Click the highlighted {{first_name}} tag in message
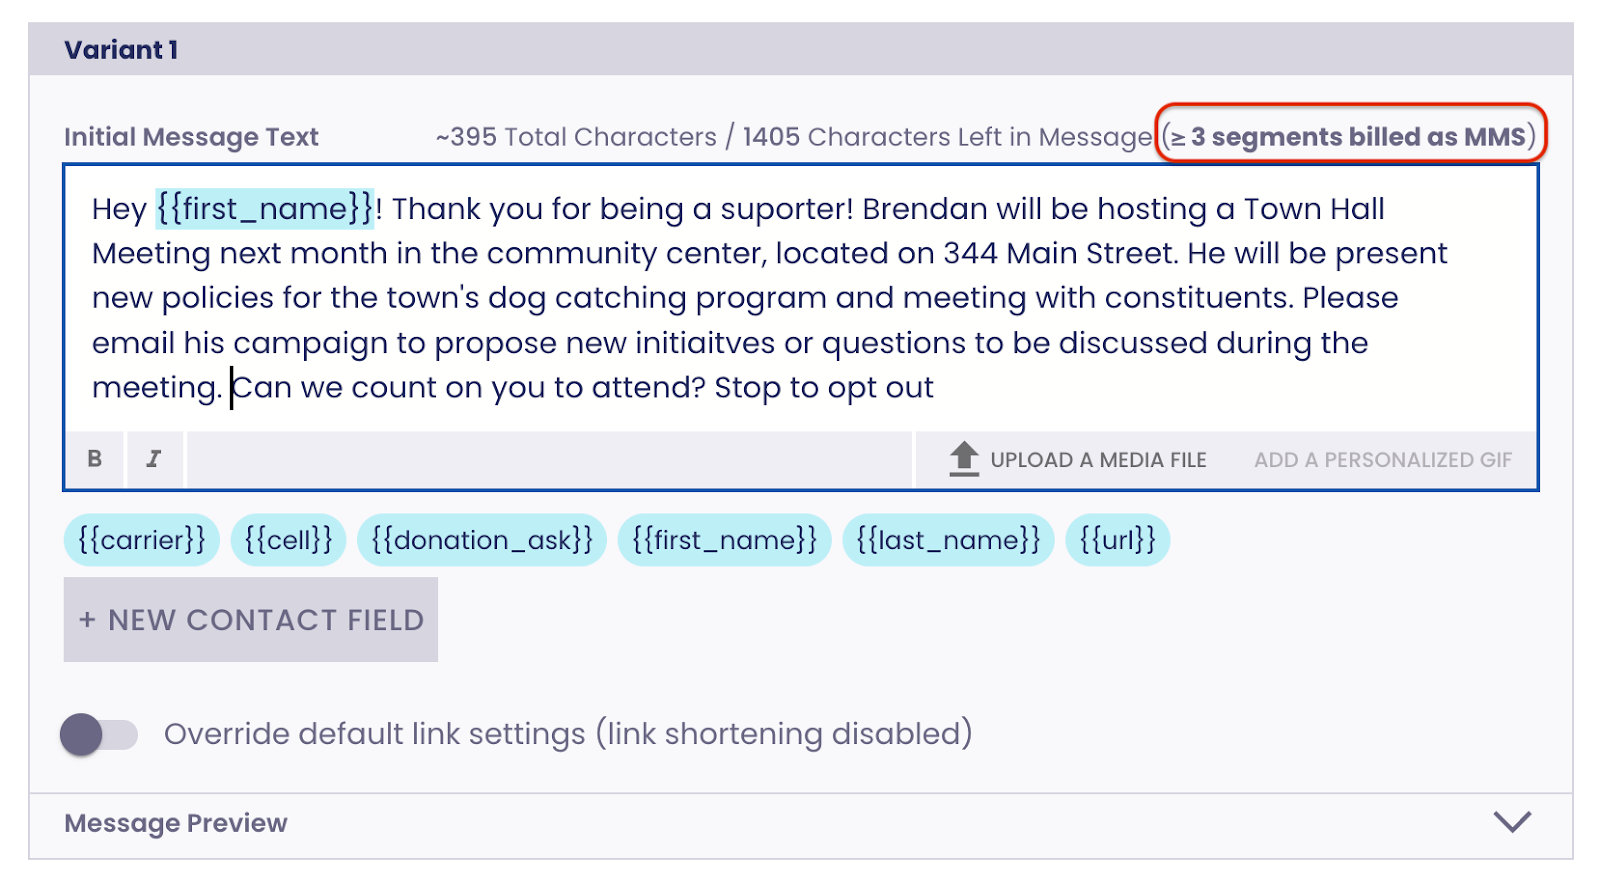This screenshot has height=884, width=1600. [265, 209]
